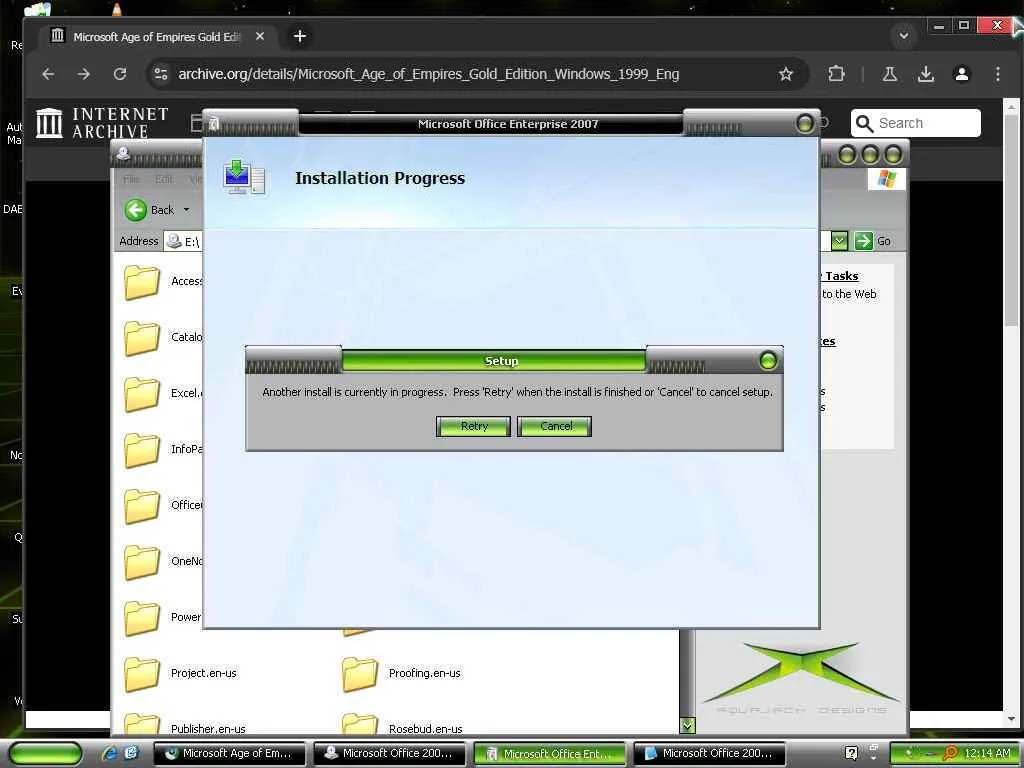Click the Explorer scrollbar down arrow
1024x768 pixels.
tap(687, 725)
